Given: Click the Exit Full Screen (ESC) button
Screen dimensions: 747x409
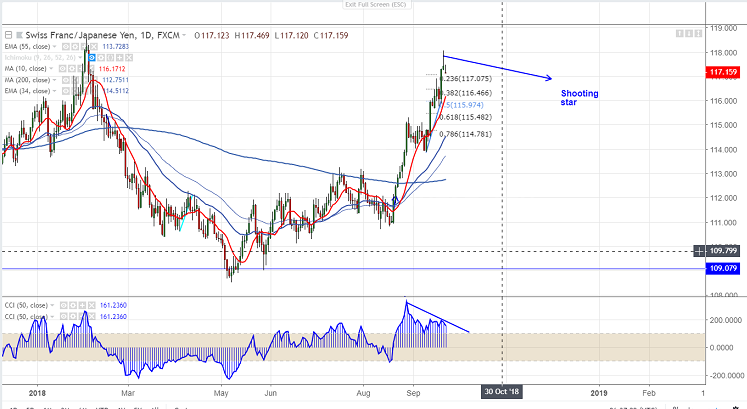Looking at the screenshot, I should pos(376,5).
